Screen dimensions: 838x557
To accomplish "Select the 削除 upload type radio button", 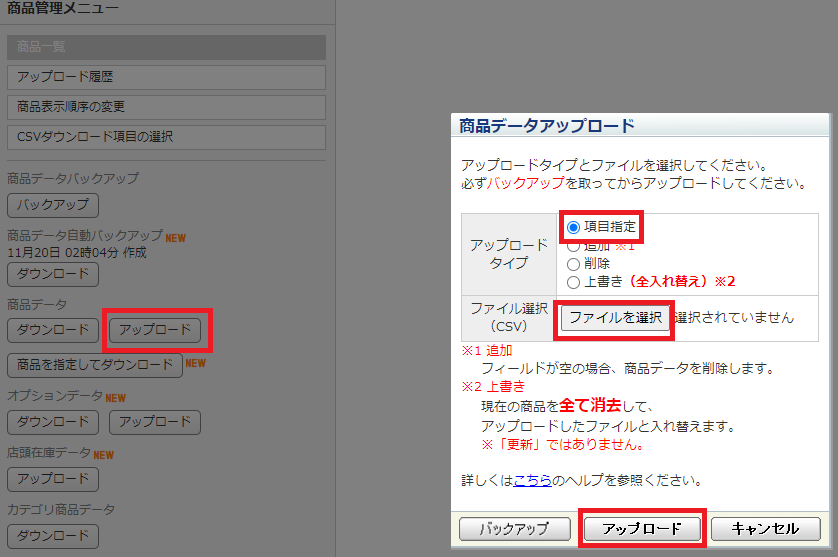I will (573, 264).
